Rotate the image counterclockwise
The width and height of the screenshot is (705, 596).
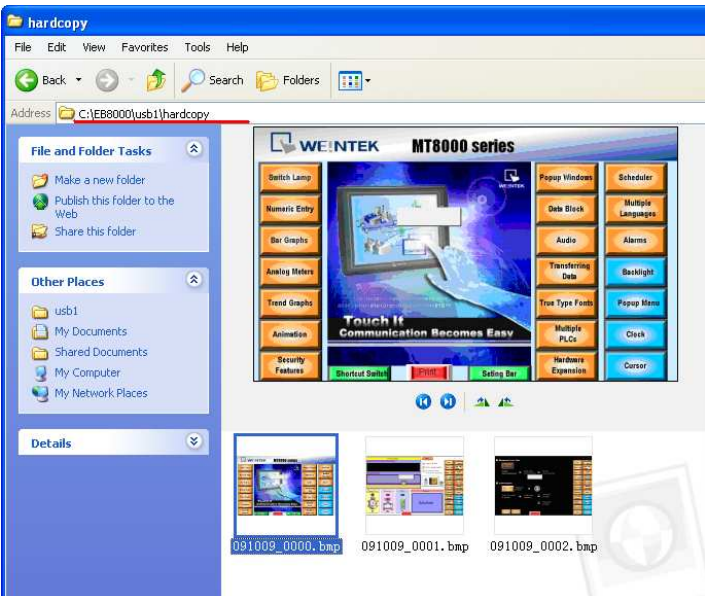(505, 402)
